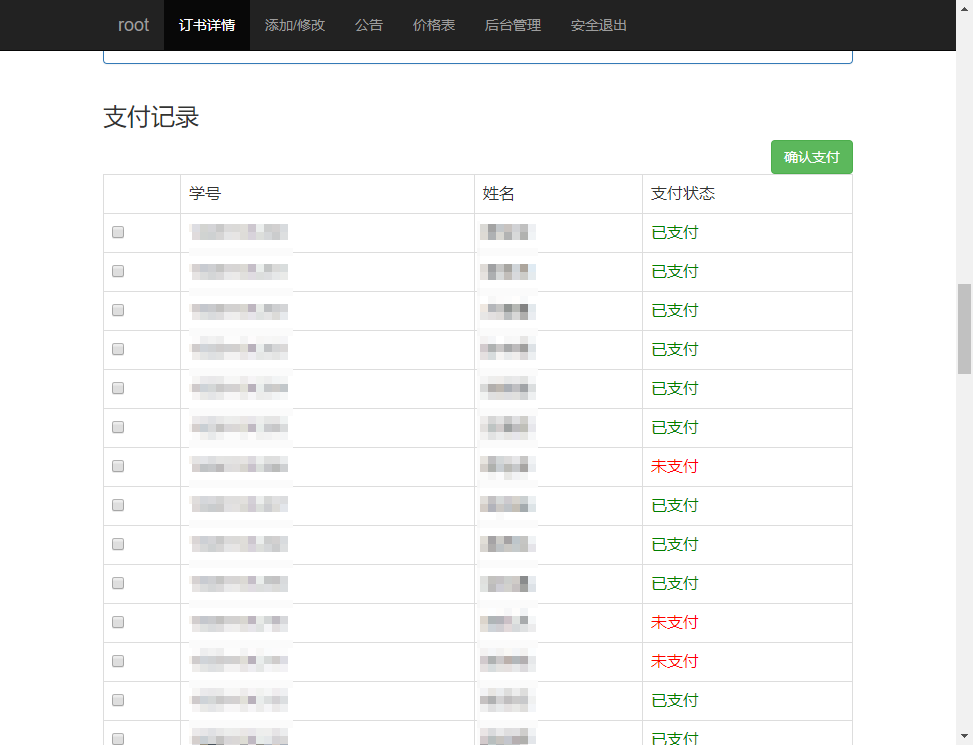Click the 支付状态 column header
The height and width of the screenshot is (745, 973).
pos(683,194)
